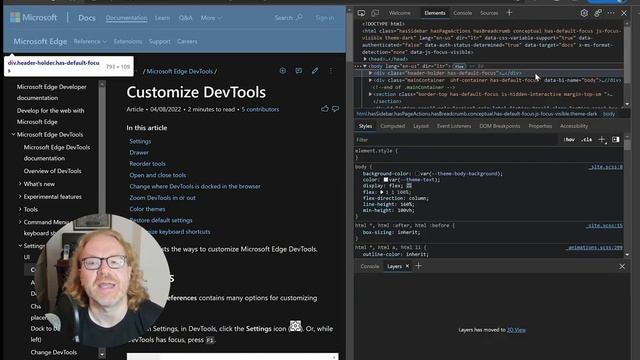
Task: Expand the What's new sidebar item
Action: click(x=20, y=184)
